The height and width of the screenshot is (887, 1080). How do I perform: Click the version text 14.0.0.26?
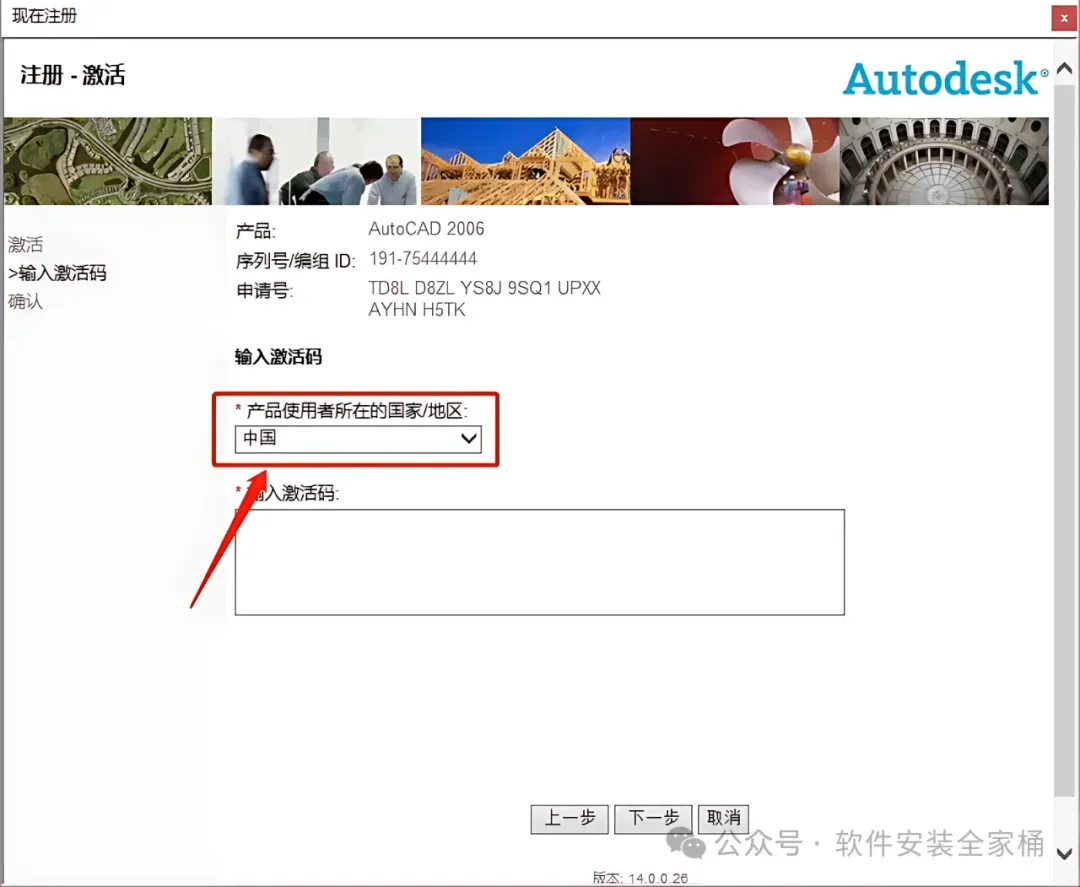tap(658, 878)
